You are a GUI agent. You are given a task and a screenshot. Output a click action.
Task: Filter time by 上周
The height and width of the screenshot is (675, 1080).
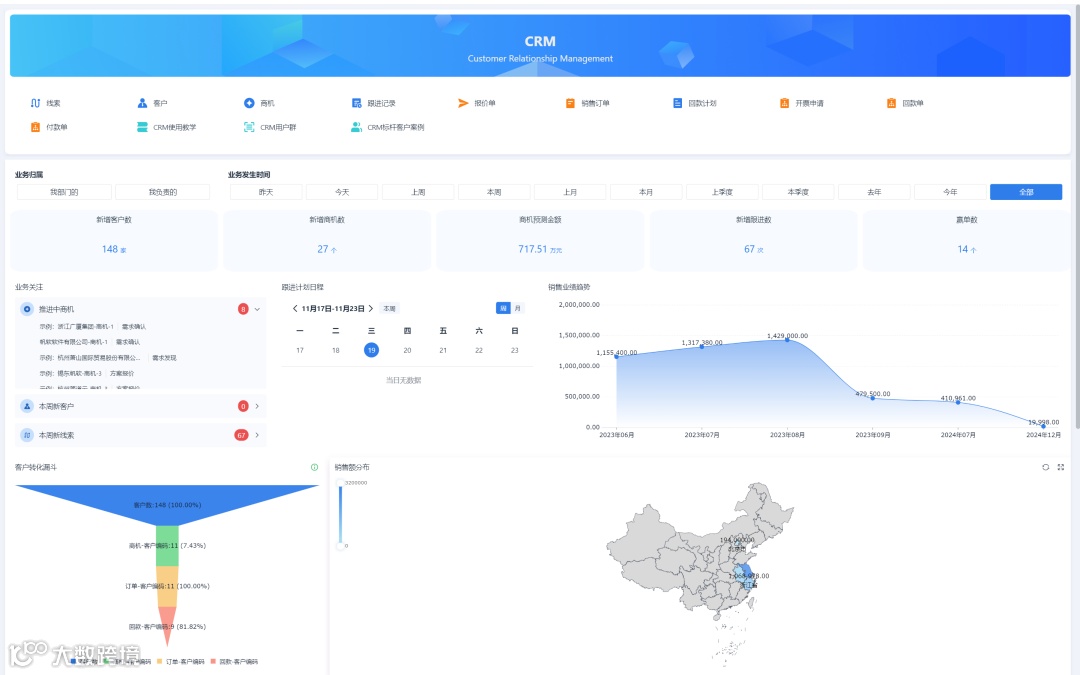point(418,192)
